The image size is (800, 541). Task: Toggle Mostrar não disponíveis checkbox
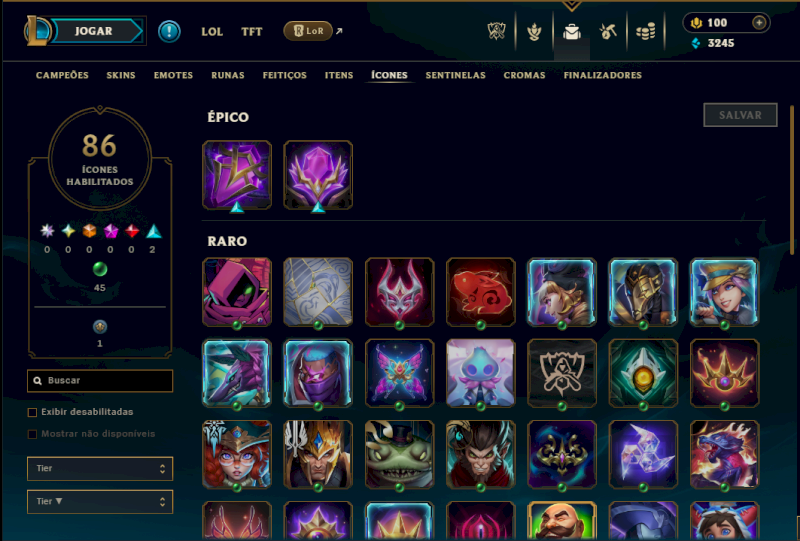[x=32, y=434]
